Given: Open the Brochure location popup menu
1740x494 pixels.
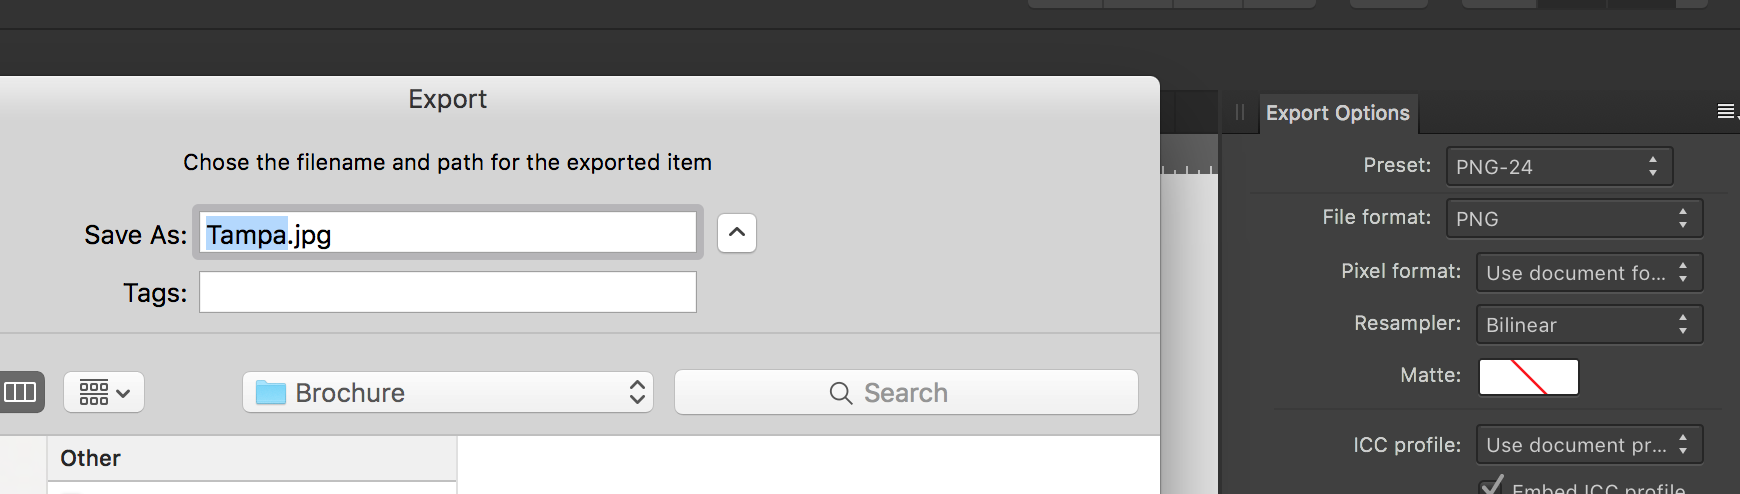Looking at the screenshot, I should point(448,392).
